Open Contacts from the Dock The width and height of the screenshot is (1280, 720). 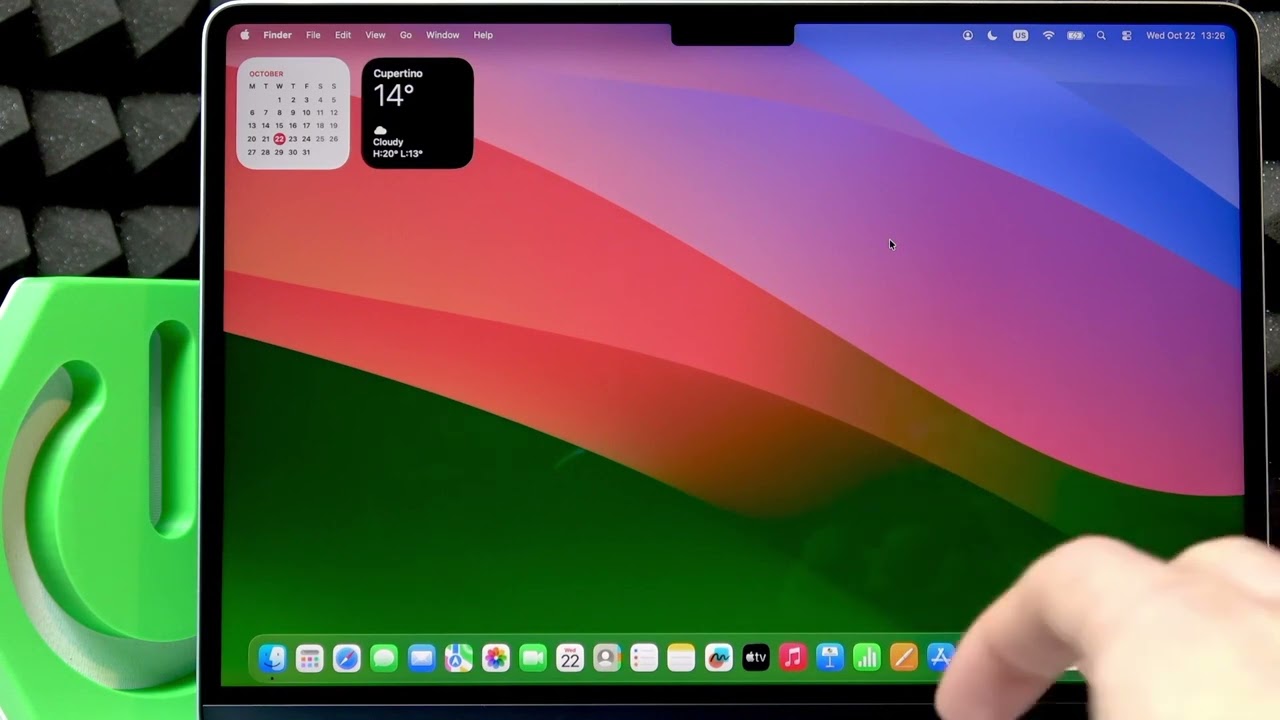pos(607,657)
